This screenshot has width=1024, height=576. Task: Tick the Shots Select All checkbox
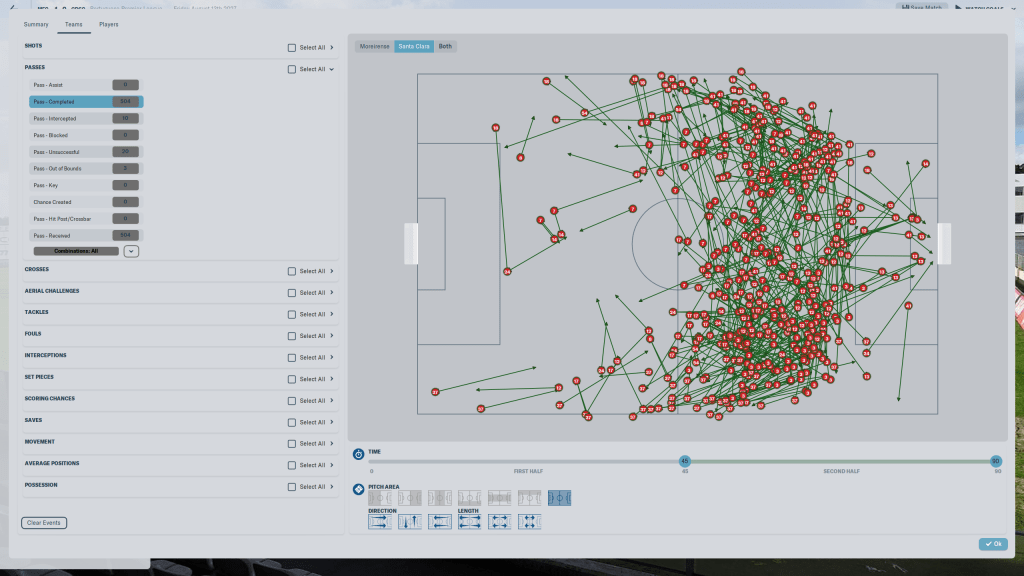[x=292, y=47]
